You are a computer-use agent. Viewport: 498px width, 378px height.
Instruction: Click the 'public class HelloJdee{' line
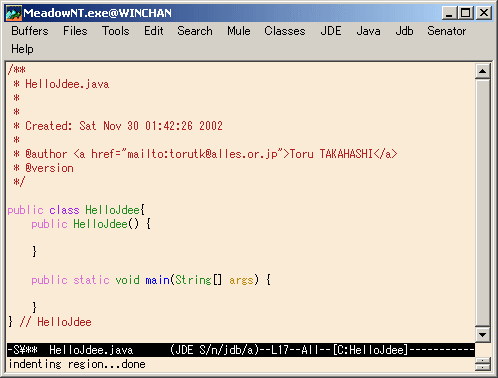pyautogui.click(x=76, y=210)
